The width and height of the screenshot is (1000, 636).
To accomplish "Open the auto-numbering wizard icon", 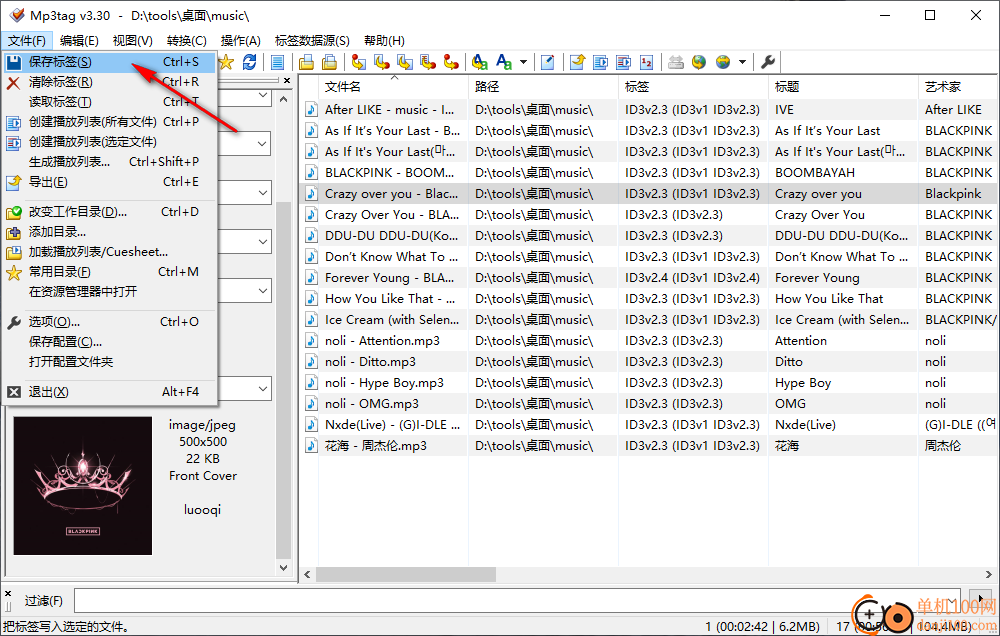I will pos(647,62).
